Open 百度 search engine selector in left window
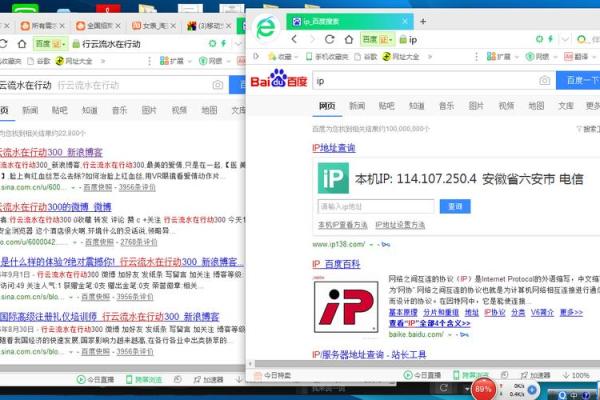Image resolution: width=600 pixels, height=400 pixels. (x=51, y=44)
